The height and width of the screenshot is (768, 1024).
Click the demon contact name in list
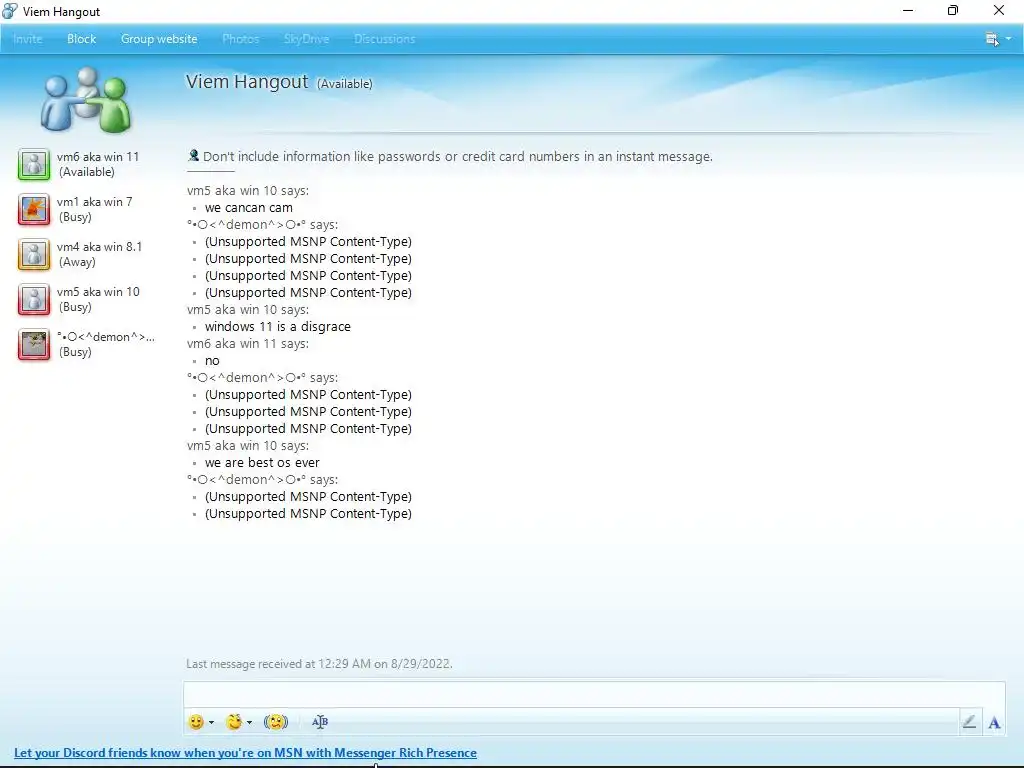[x=106, y=337]
